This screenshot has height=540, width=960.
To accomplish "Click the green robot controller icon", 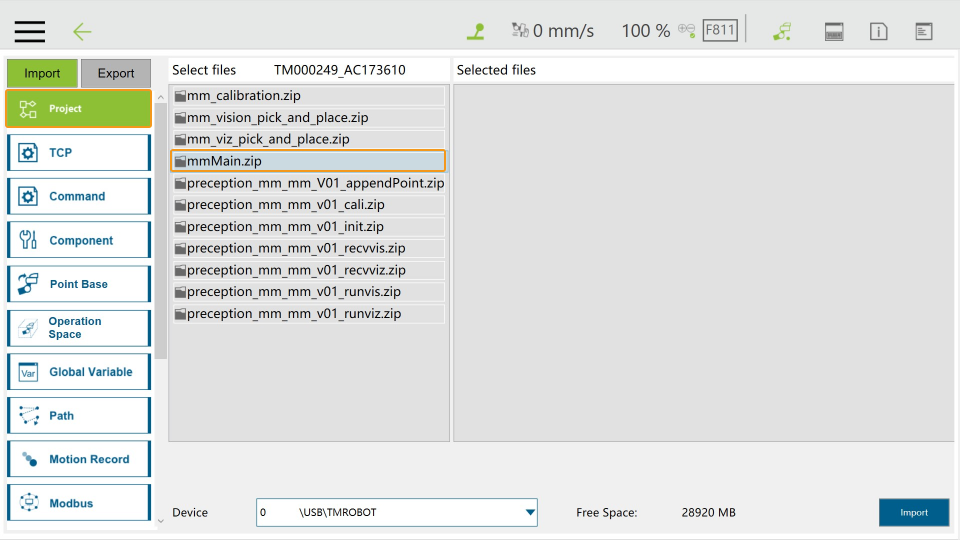I will pyautogui.click(x=782, y=31).
